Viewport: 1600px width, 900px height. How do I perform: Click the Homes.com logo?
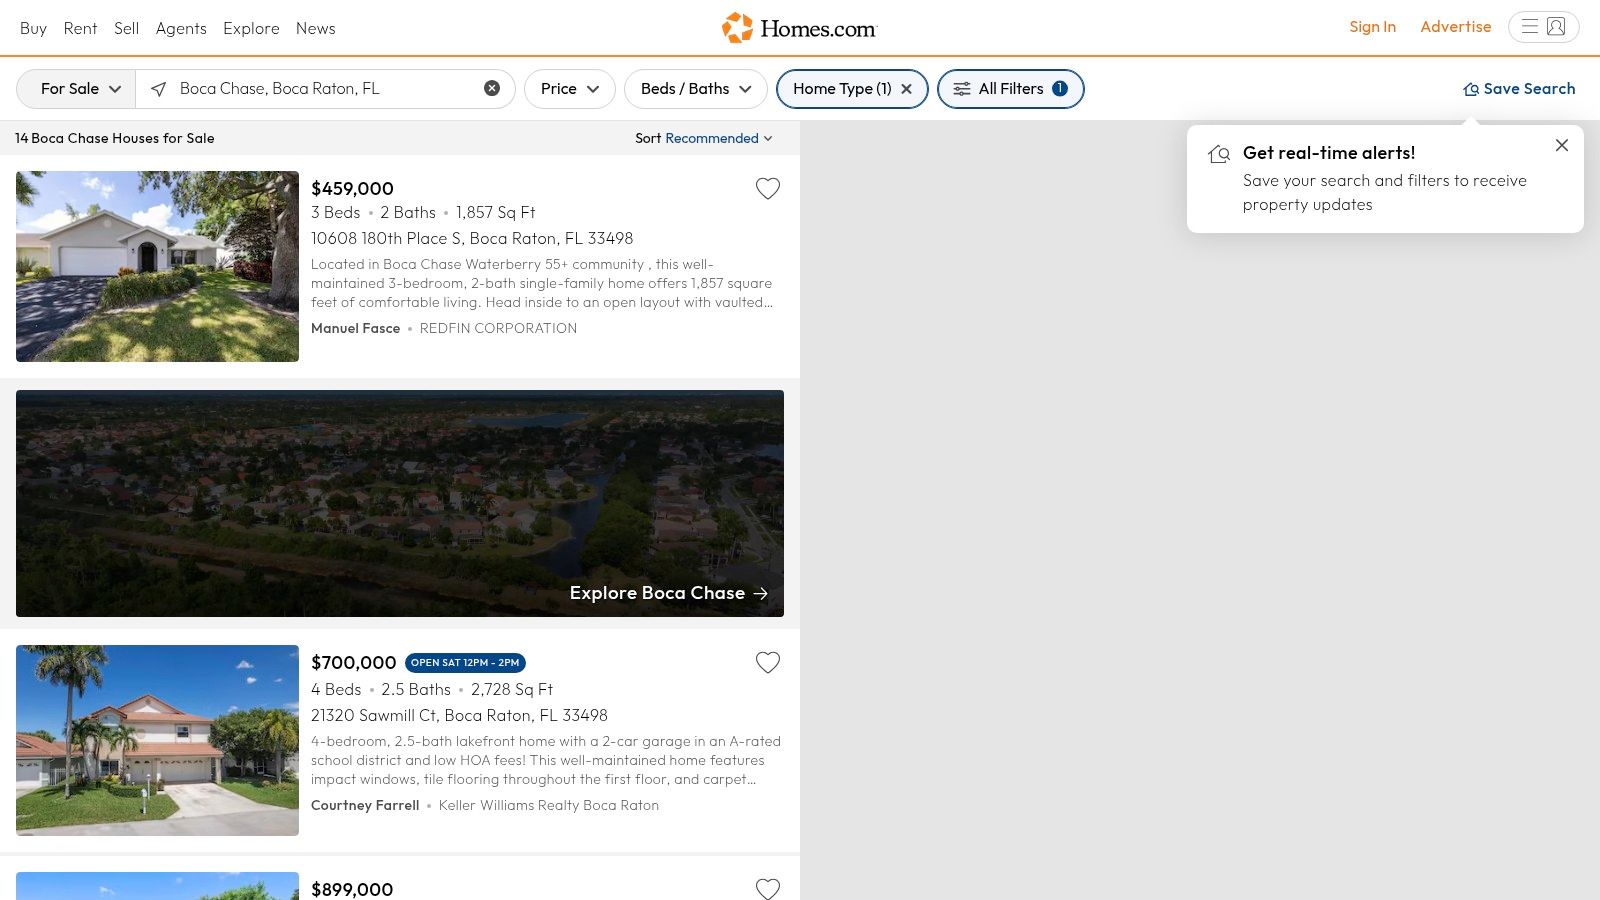pos(799,28)
